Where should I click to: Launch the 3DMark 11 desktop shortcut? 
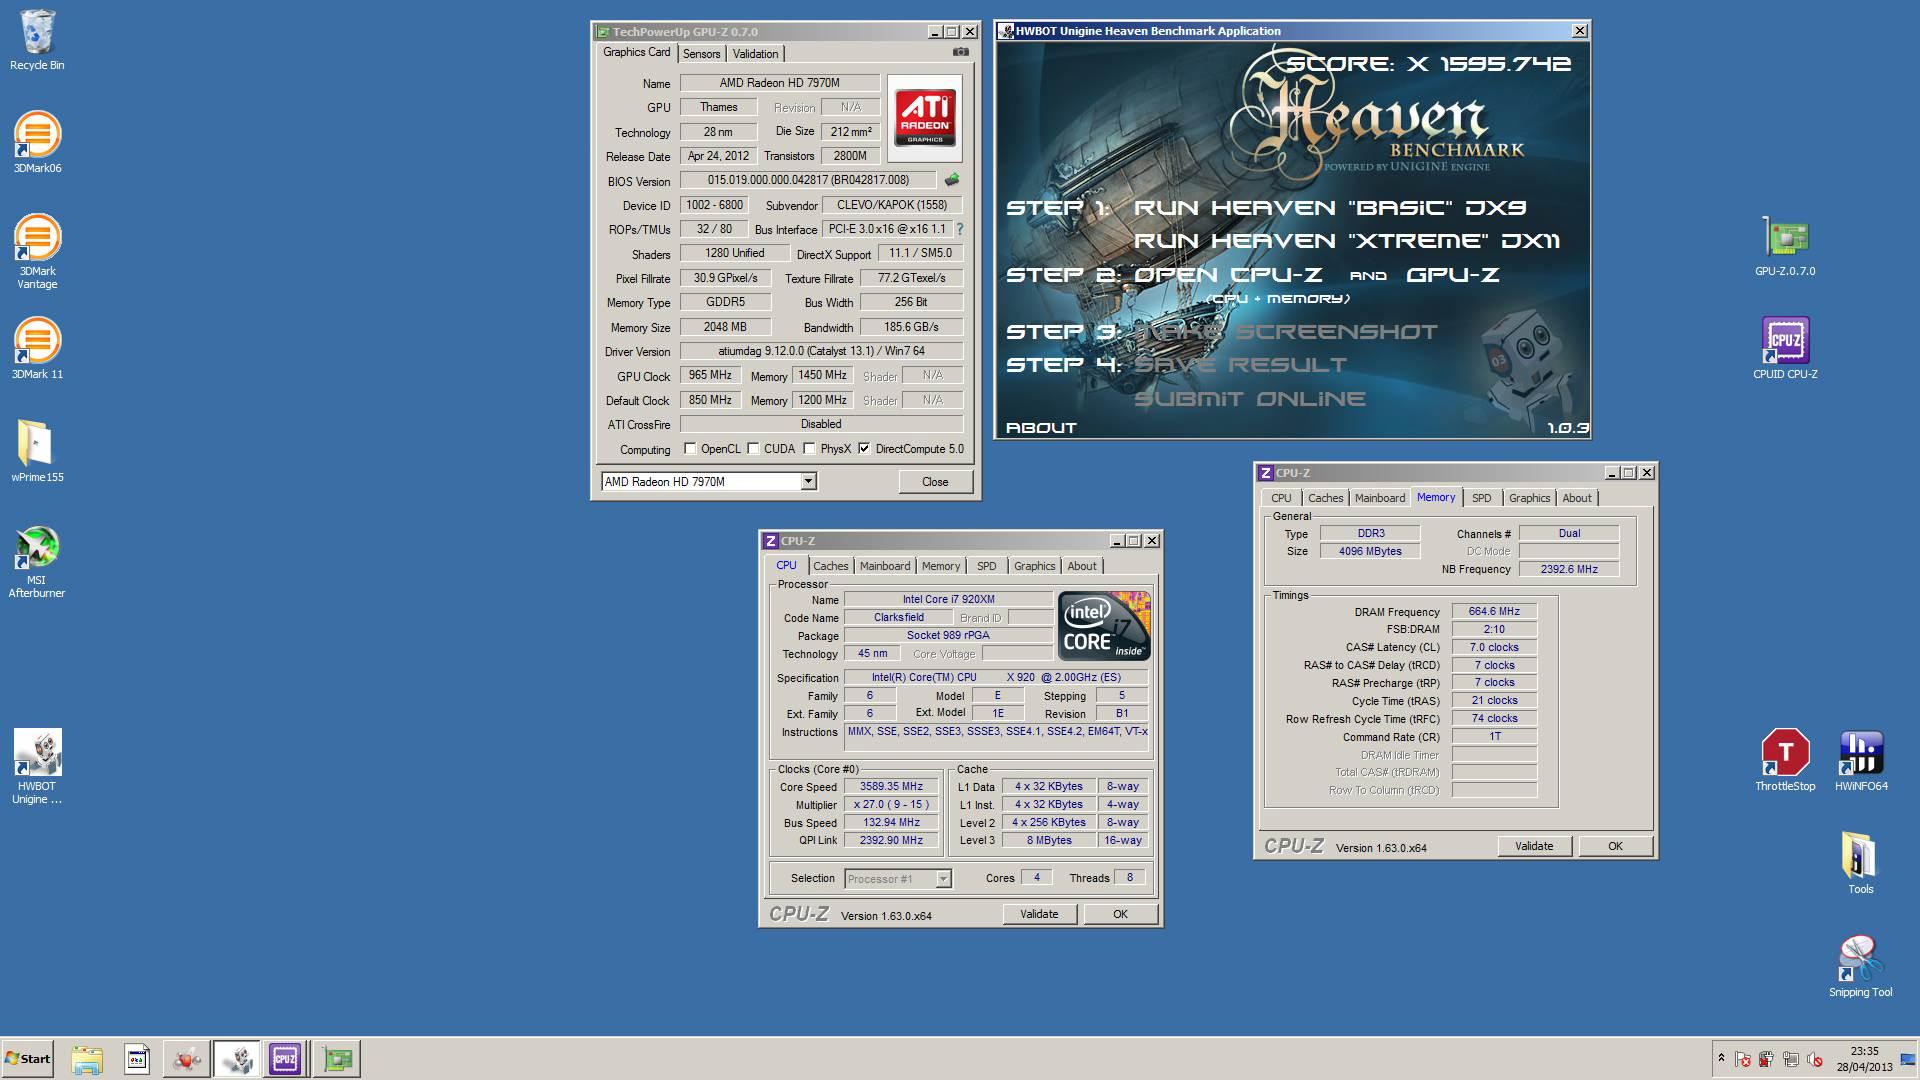(x=37, y=348)
